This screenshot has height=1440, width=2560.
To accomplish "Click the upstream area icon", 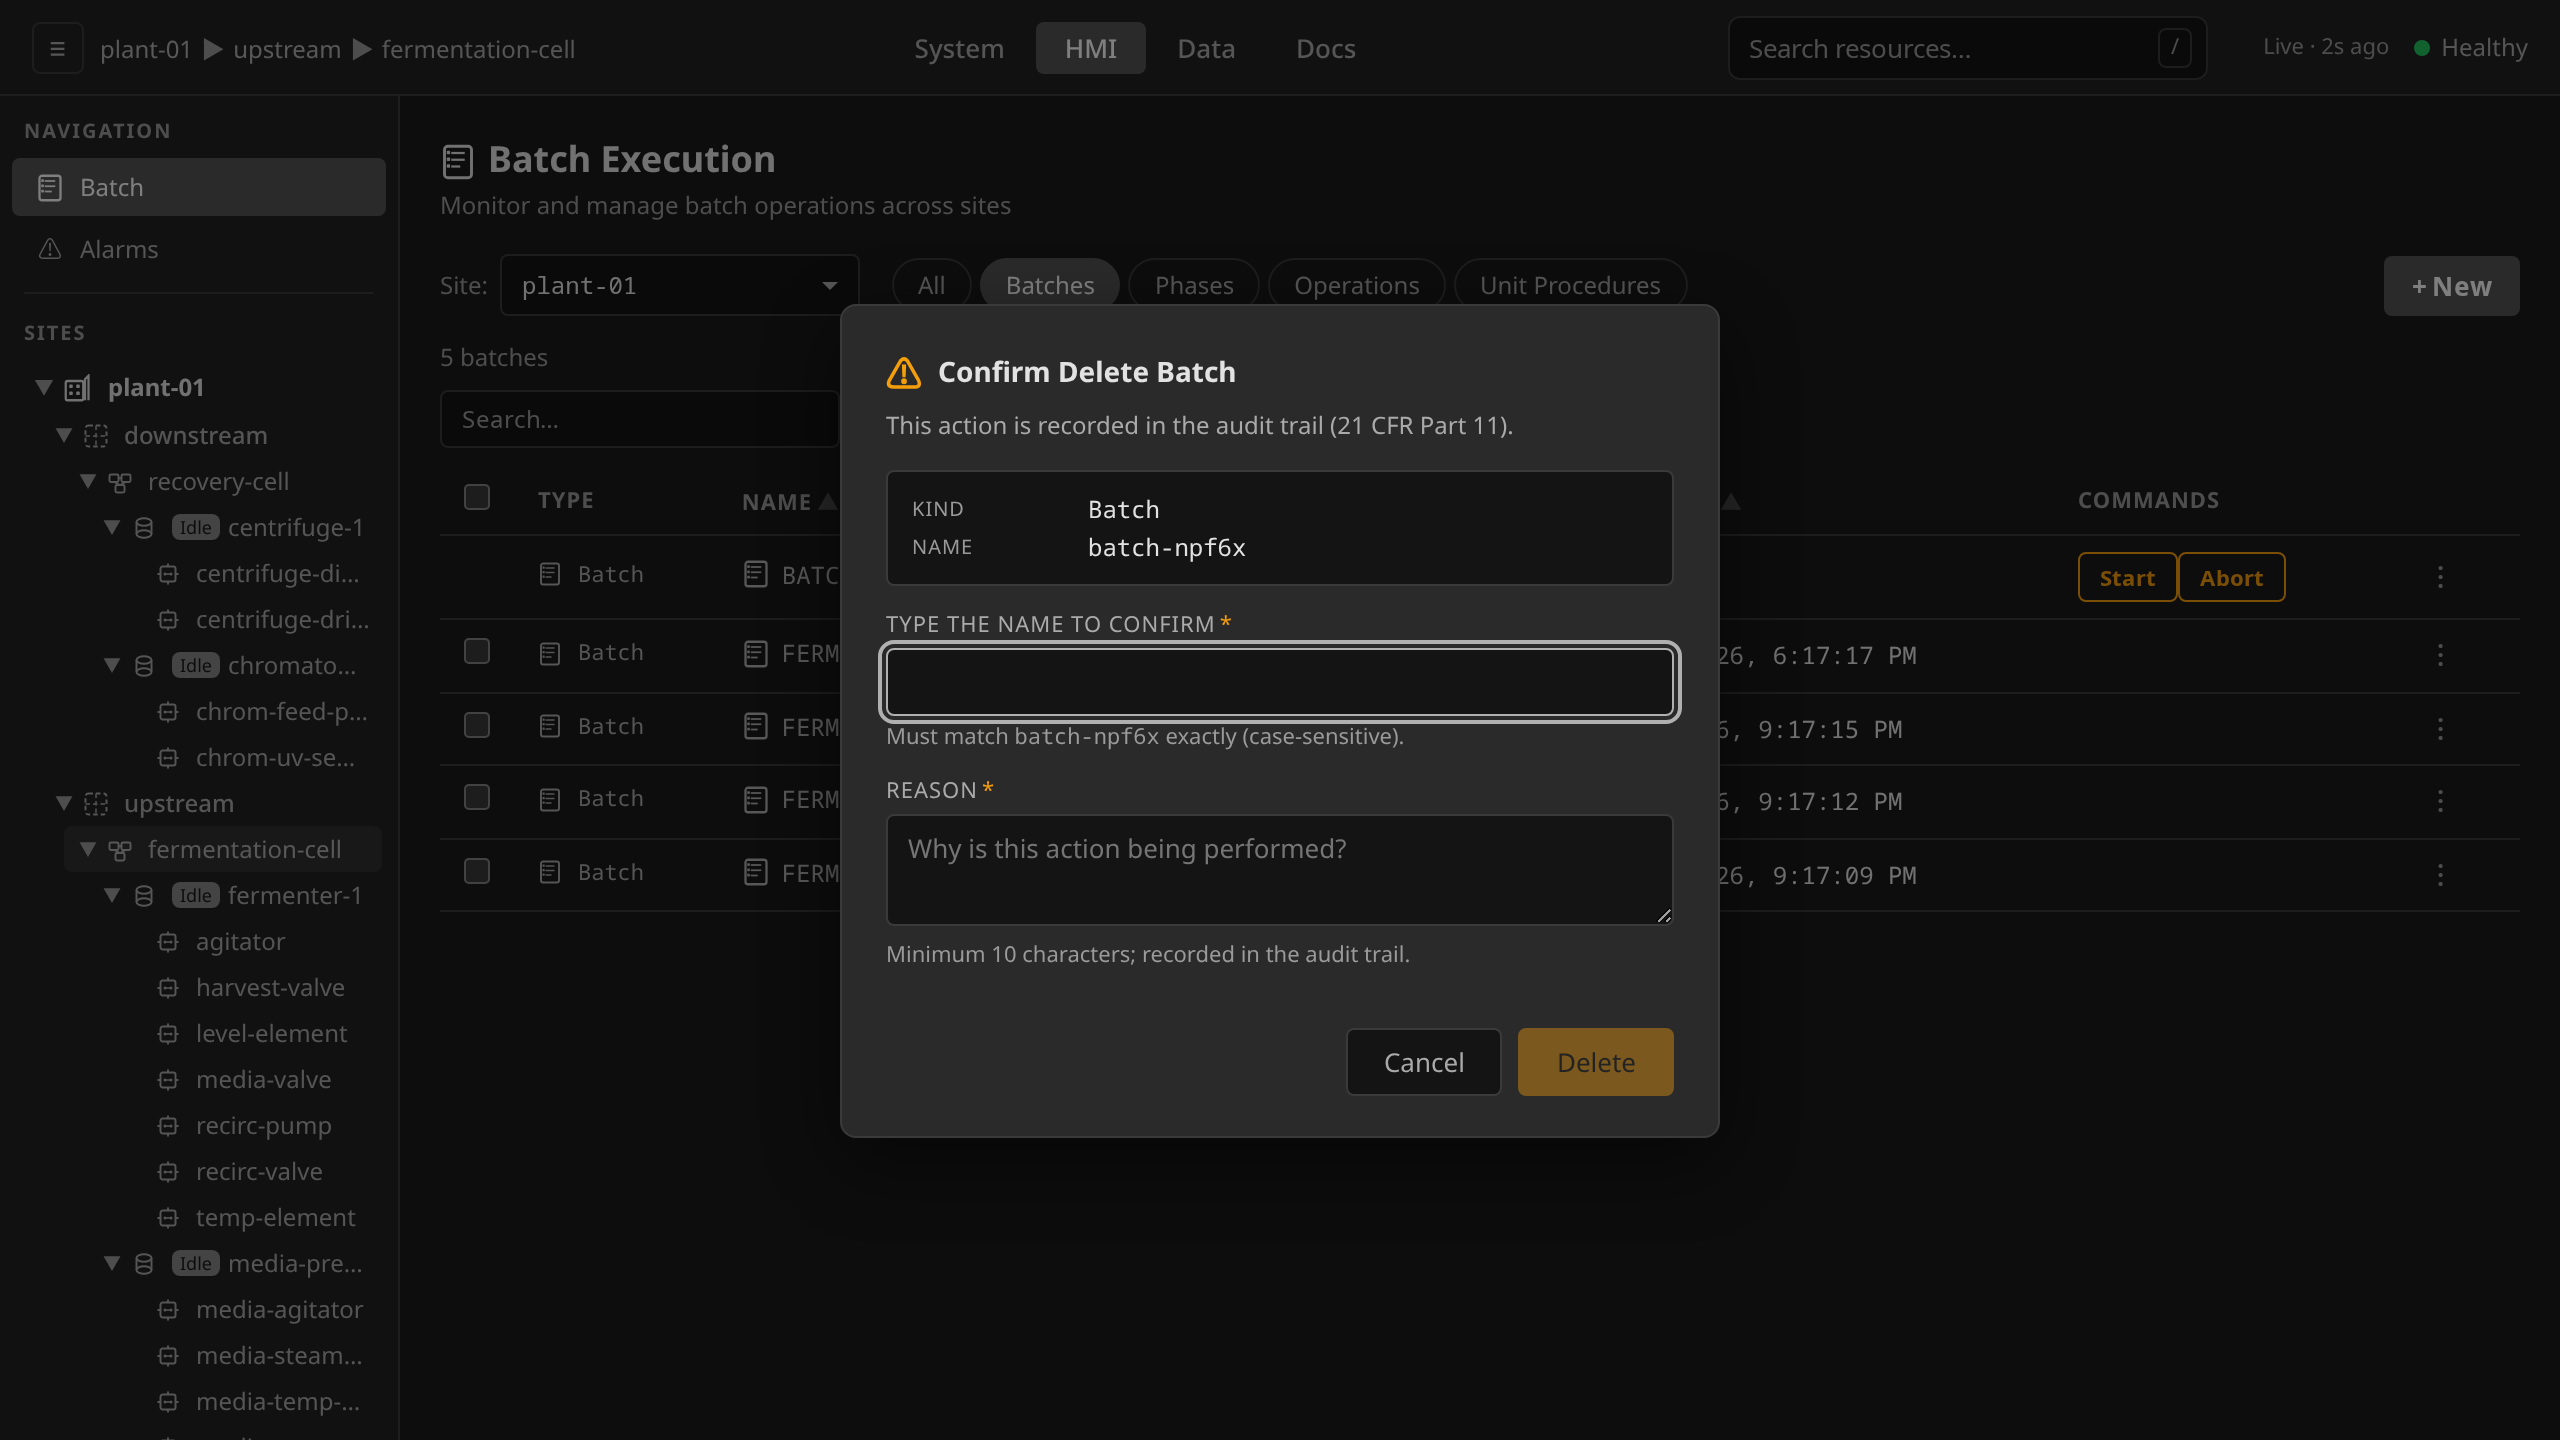I will point(96,804).
